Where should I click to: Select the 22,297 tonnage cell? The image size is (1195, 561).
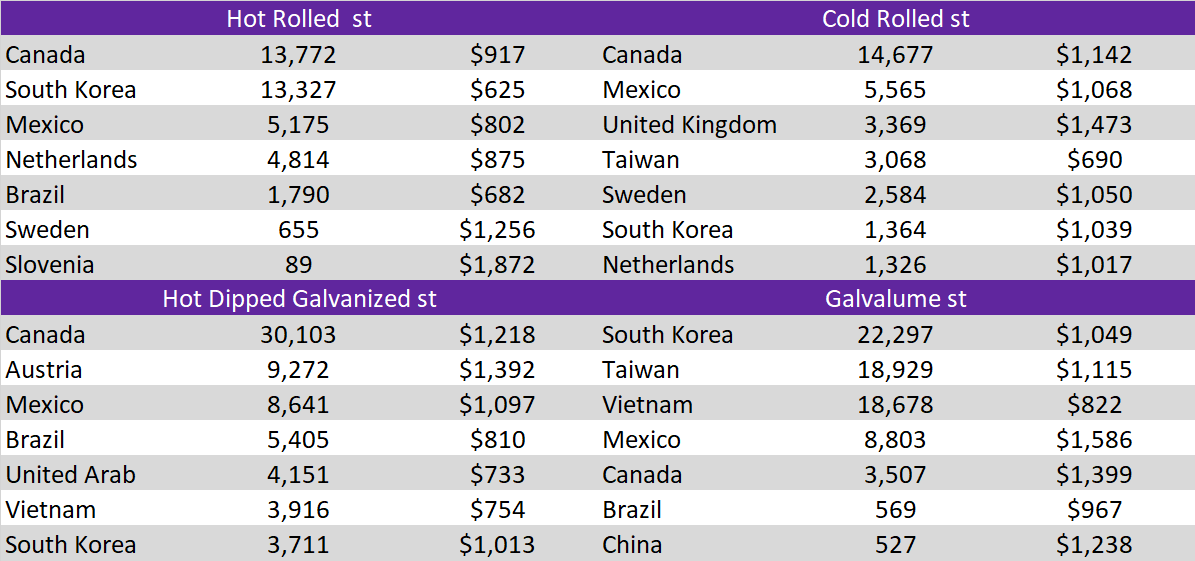click(x=895, y=335)
